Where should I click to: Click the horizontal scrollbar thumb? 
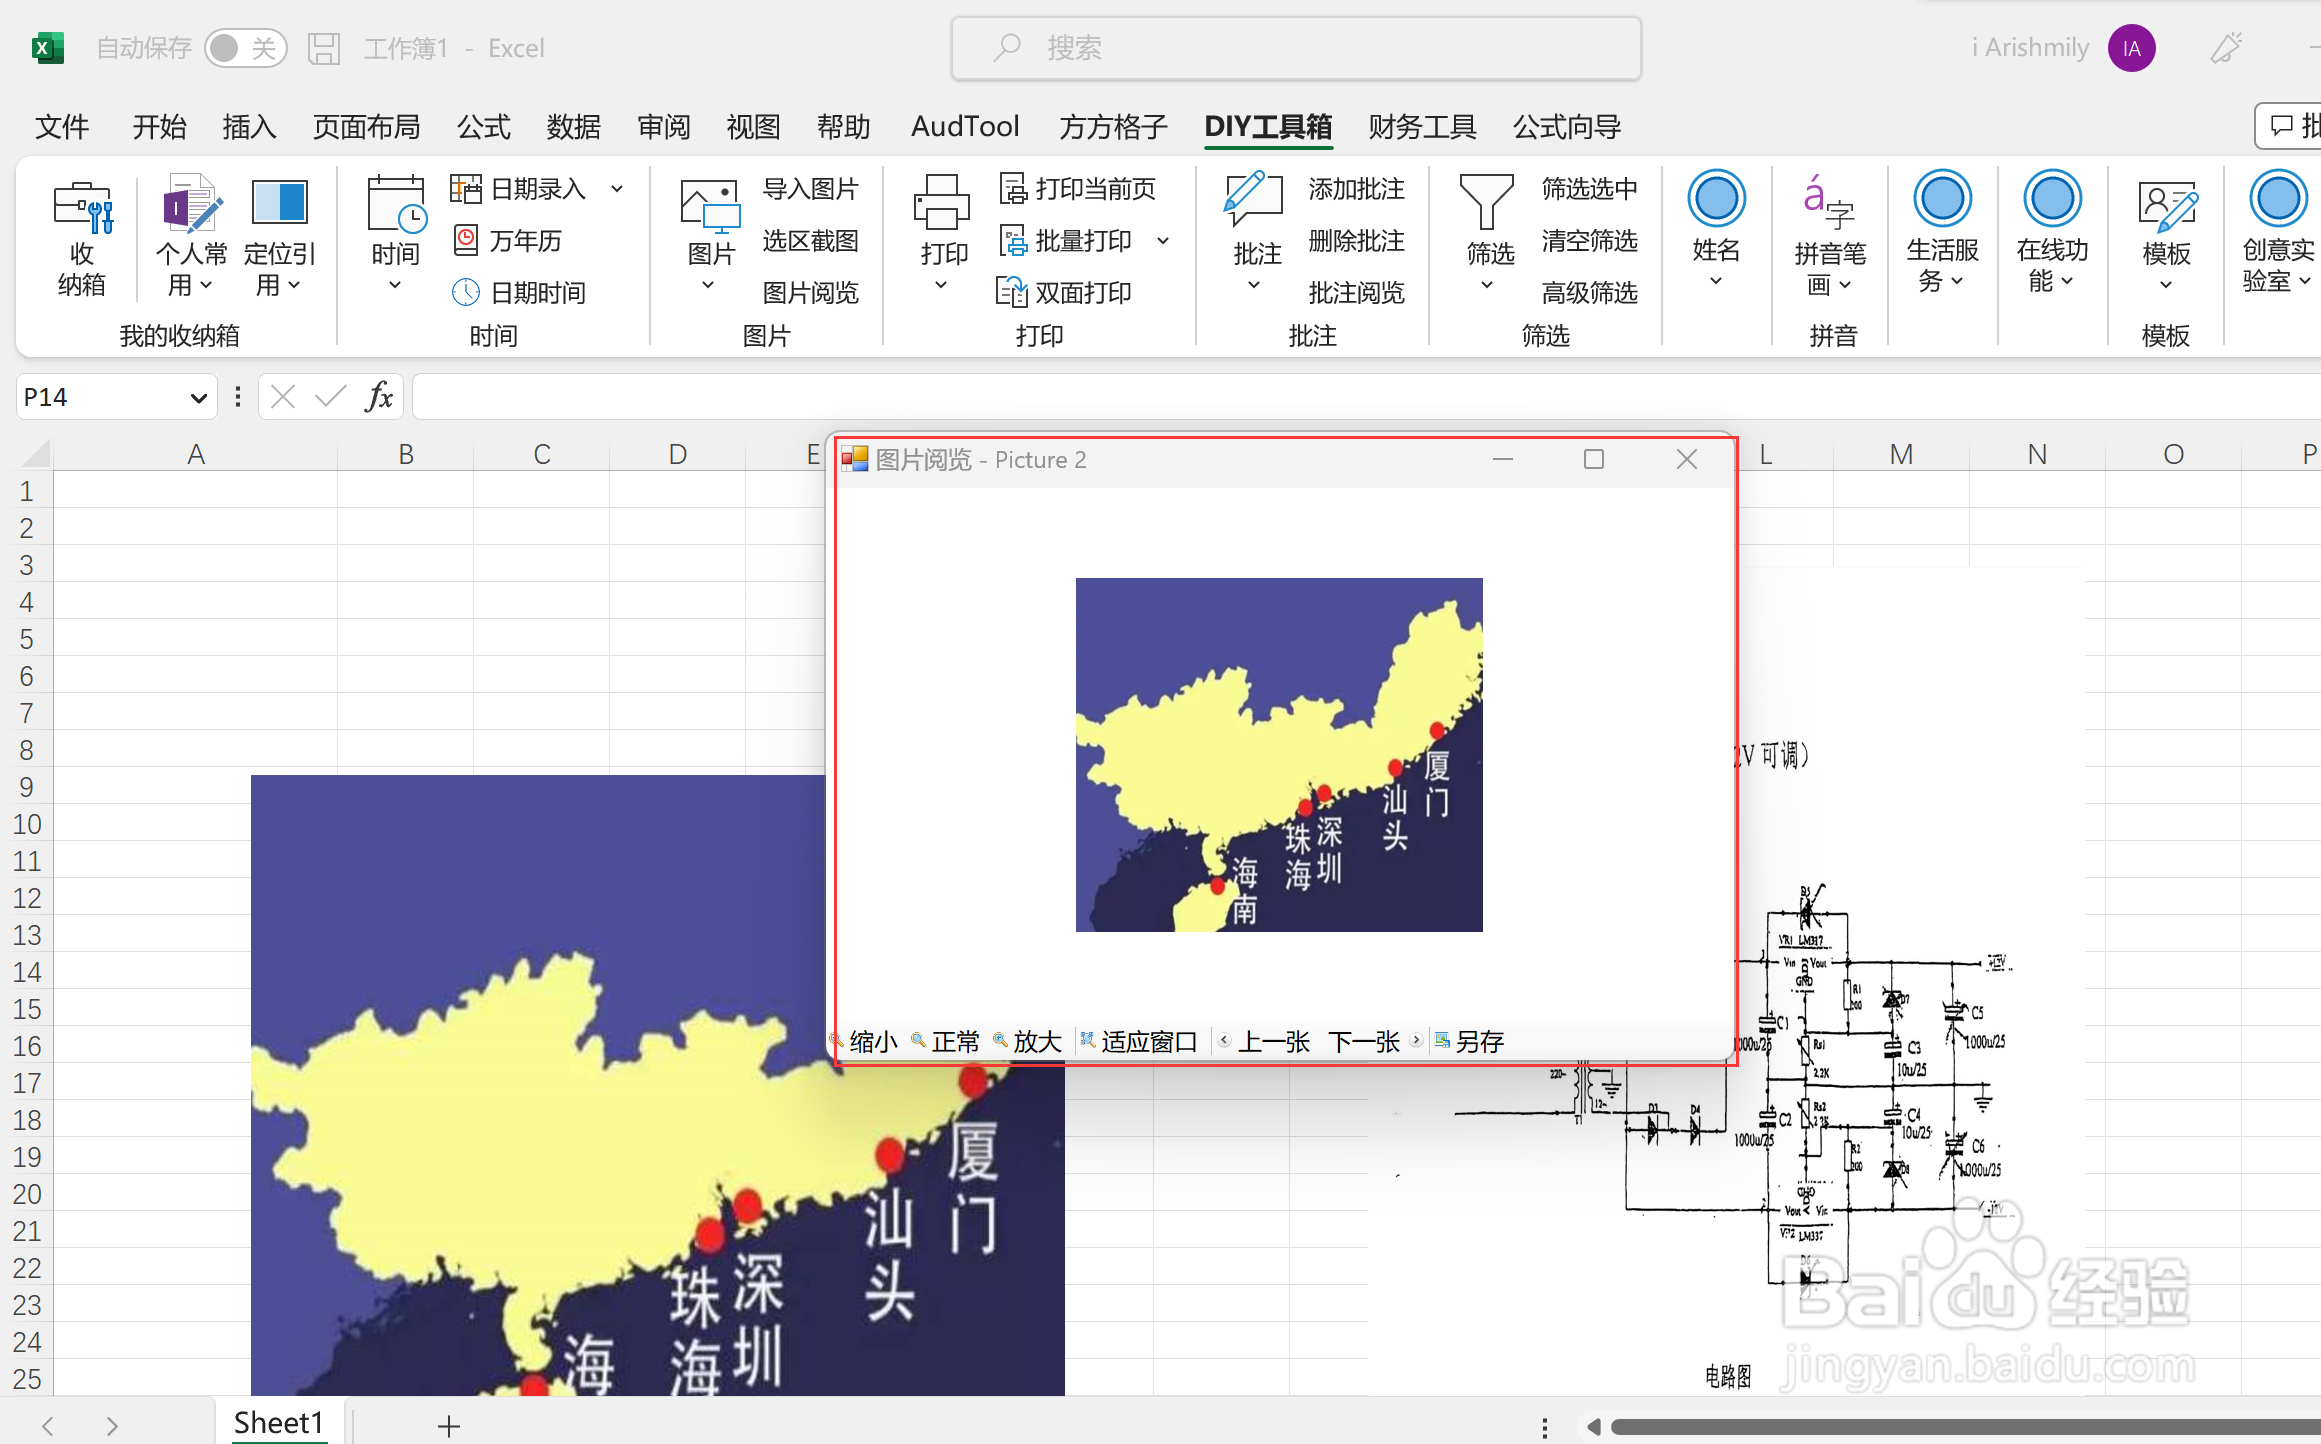1965,1427
